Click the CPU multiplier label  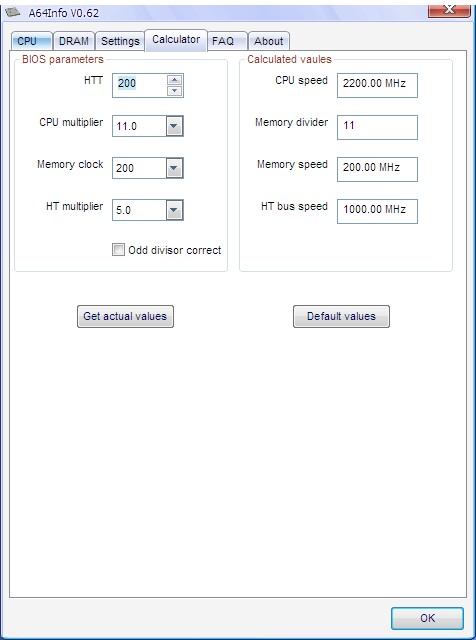pyautogui.click(x=71, y=122)
